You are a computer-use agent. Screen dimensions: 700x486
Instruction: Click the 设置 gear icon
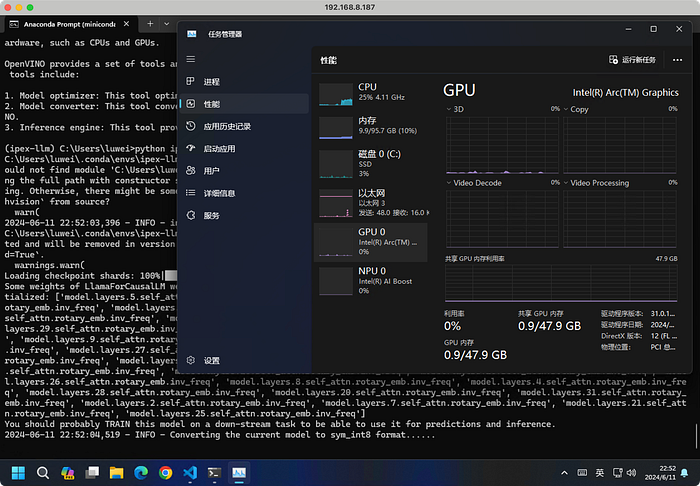pos(191,360)
